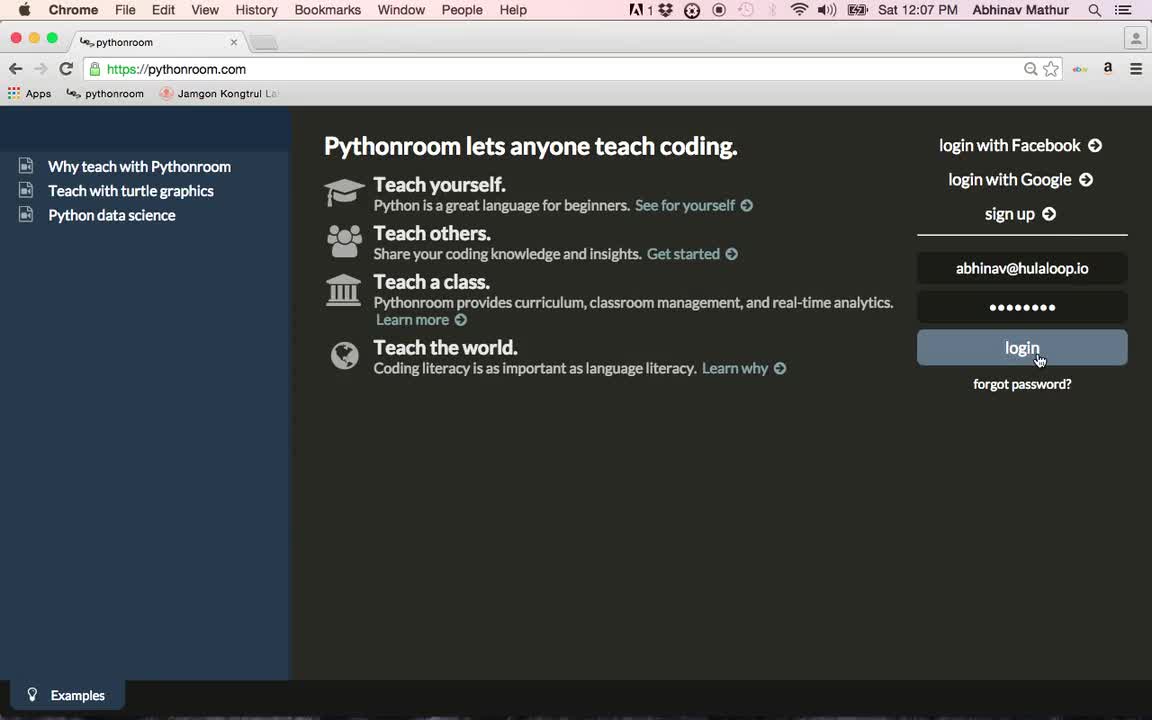Click the address bar URL pythonroom.com
1152x720 pixels.
click(176, 69)
